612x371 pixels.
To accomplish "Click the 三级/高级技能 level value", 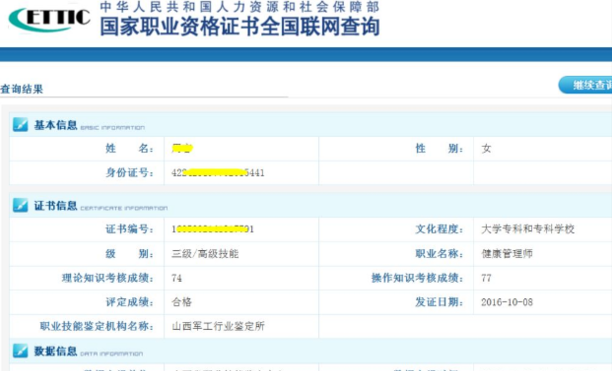I will (x=205, y=254).
